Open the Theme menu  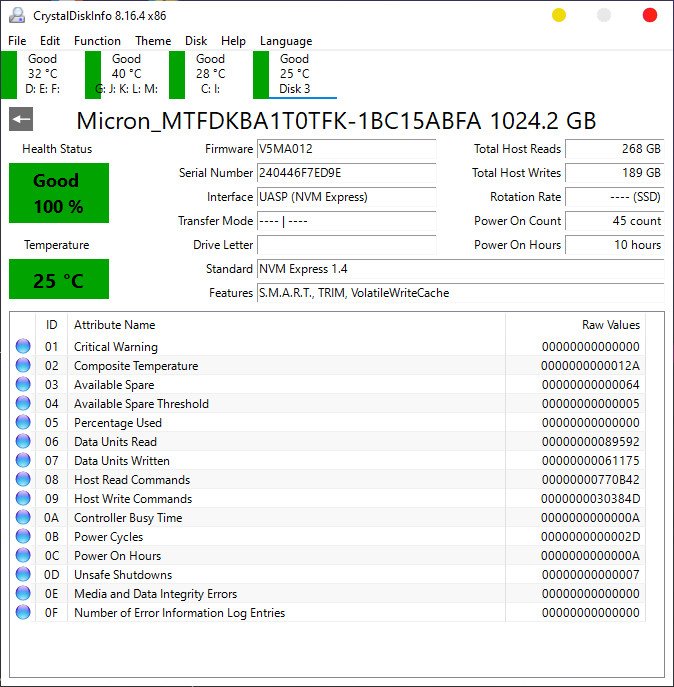coord(153,41)
